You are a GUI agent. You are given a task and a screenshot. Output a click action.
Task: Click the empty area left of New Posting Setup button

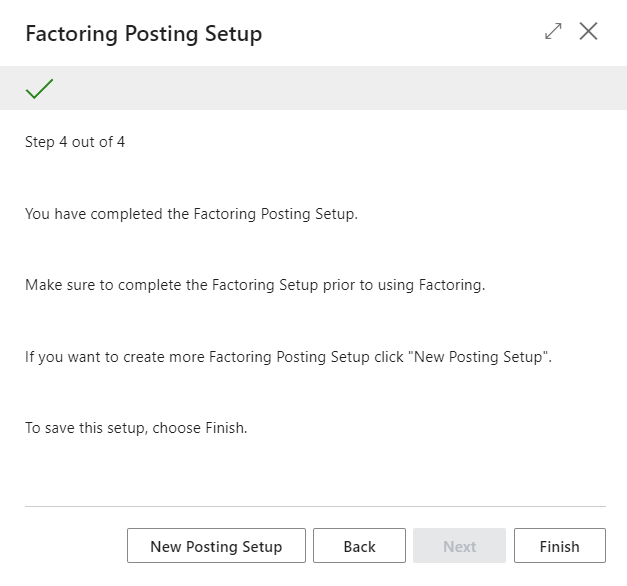pos(70,546)
